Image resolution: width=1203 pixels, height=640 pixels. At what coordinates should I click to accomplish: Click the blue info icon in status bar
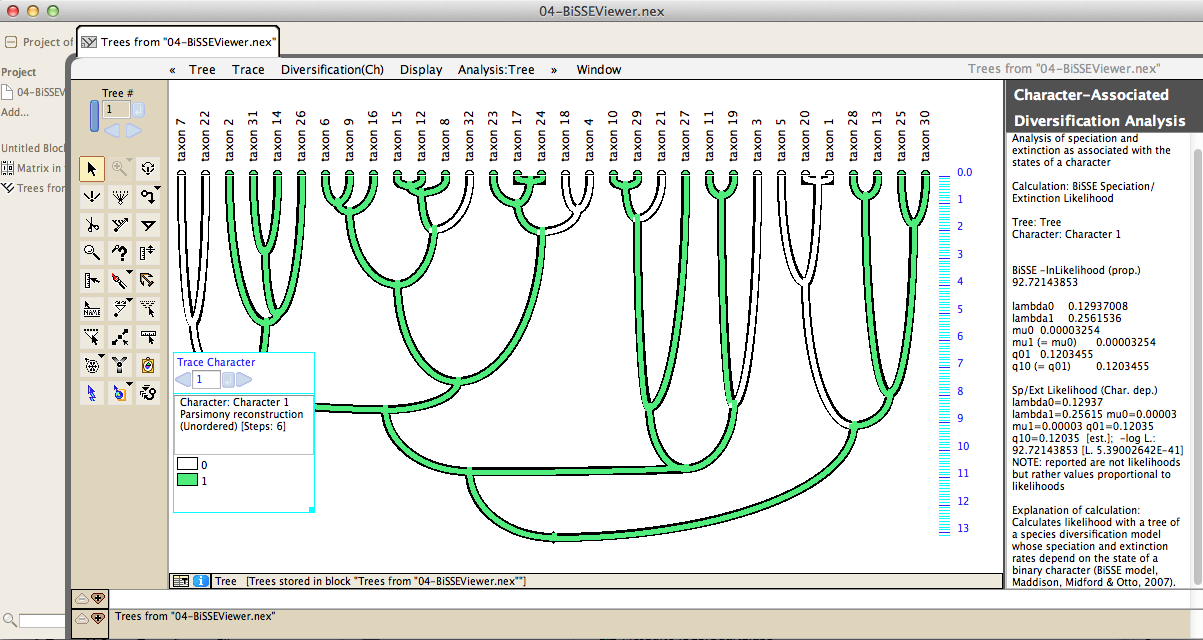pyautogui.click(x=200, y=581)
